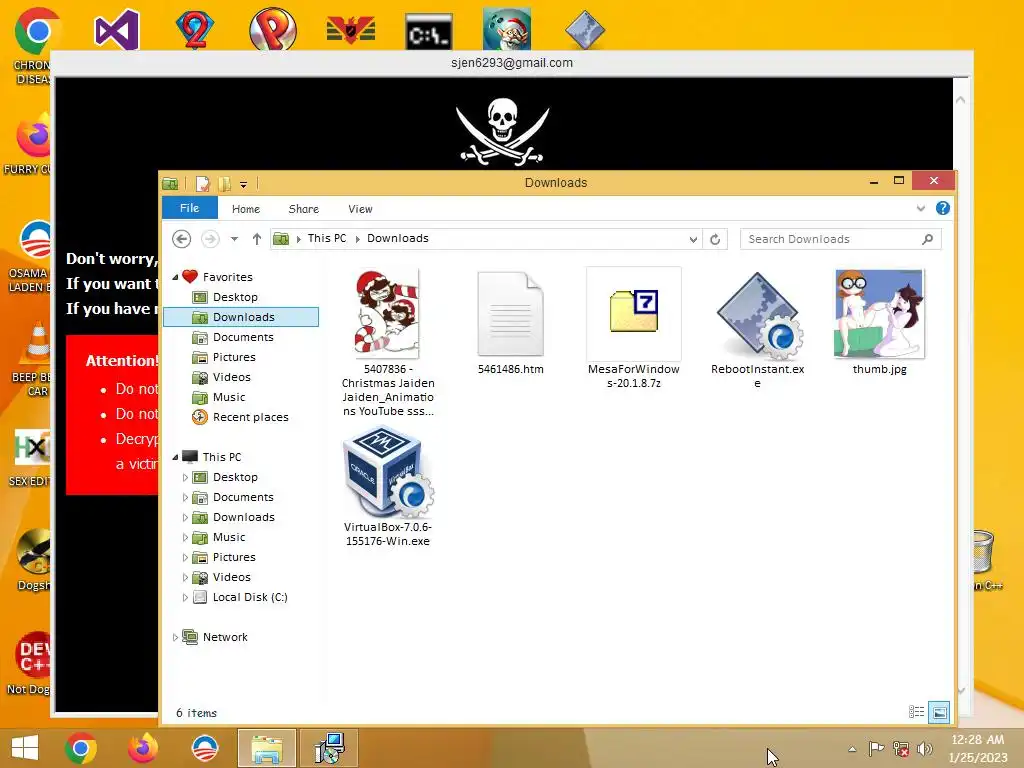Switch to large icons view layout

(x=939, y=712)
